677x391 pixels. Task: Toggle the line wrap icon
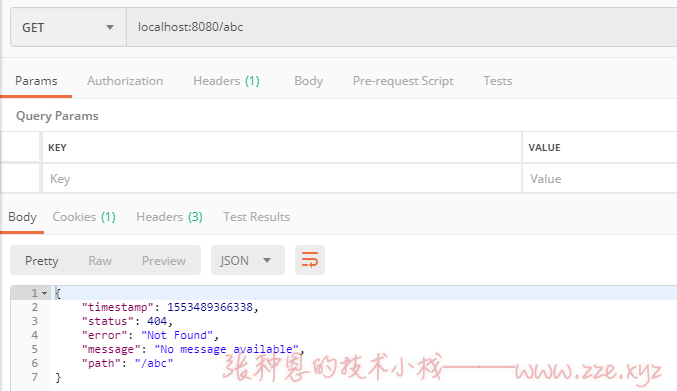click(310, 260)
